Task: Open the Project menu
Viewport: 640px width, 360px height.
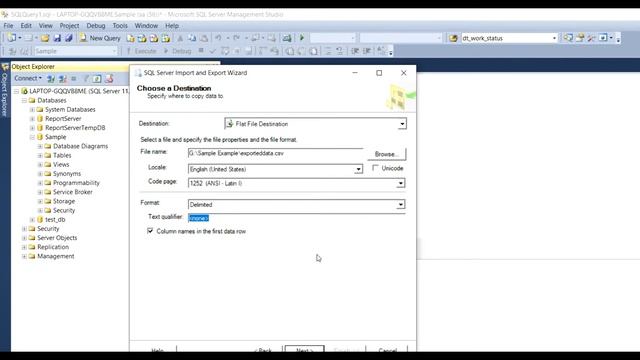Action: pyautogui.click(x=69, y=25)
